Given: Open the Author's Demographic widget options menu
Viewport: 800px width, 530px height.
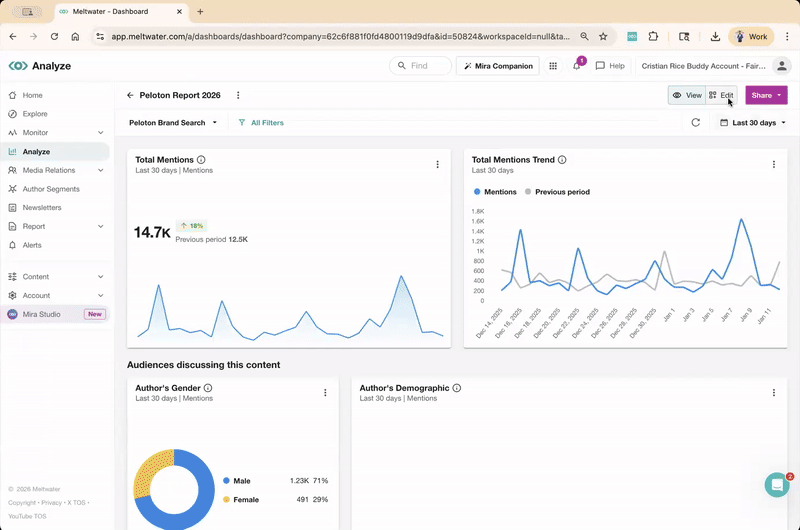Looking at the screenshot, I should coord(774,392).
